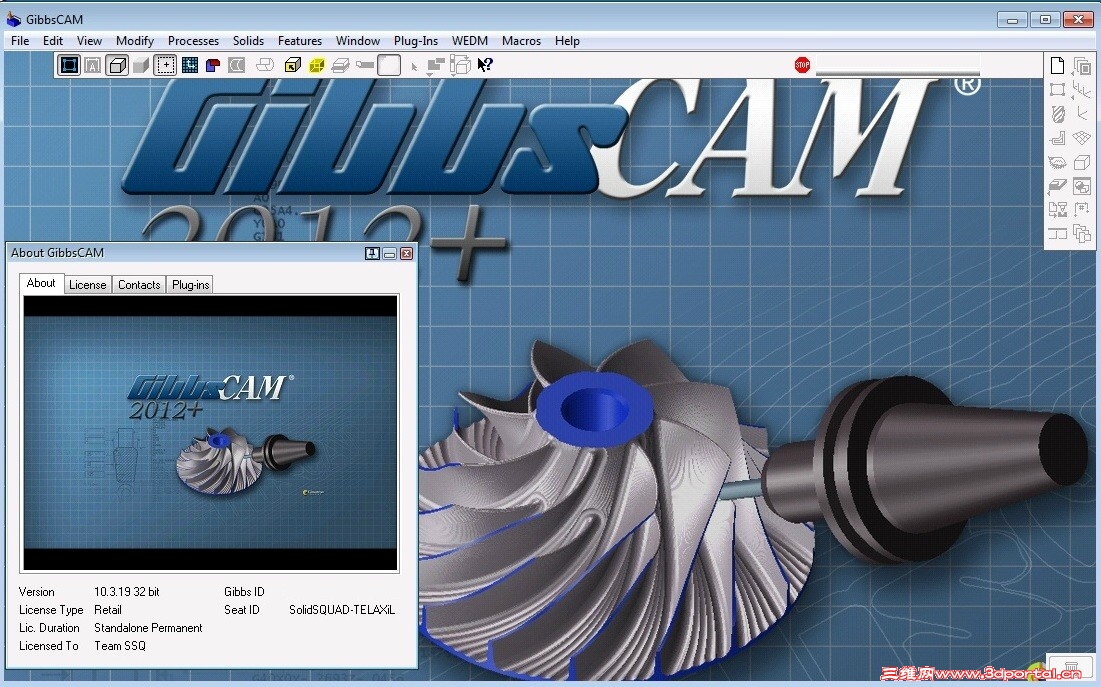This screenshot has width=1101, height=687.
Task: Click the progress bar beside STOP sign
Action: click(x=897, y=65)
